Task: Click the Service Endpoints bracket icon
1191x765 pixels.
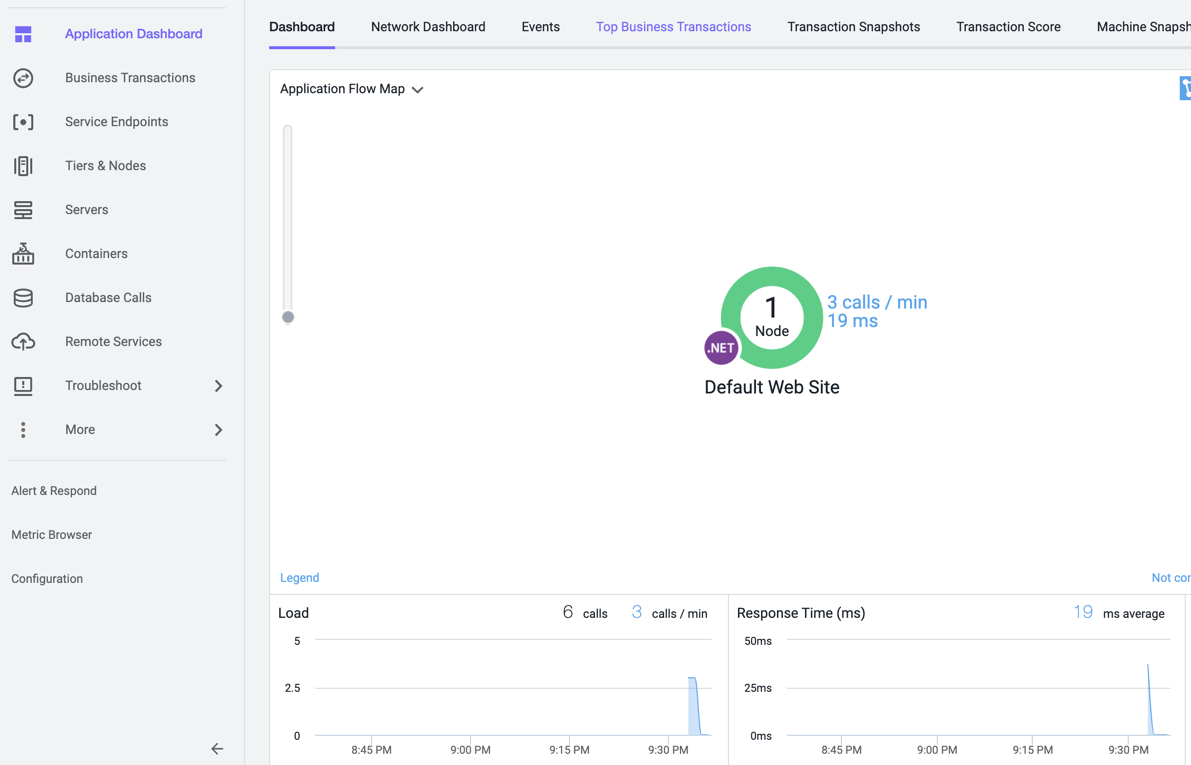Action: [23, 122]
